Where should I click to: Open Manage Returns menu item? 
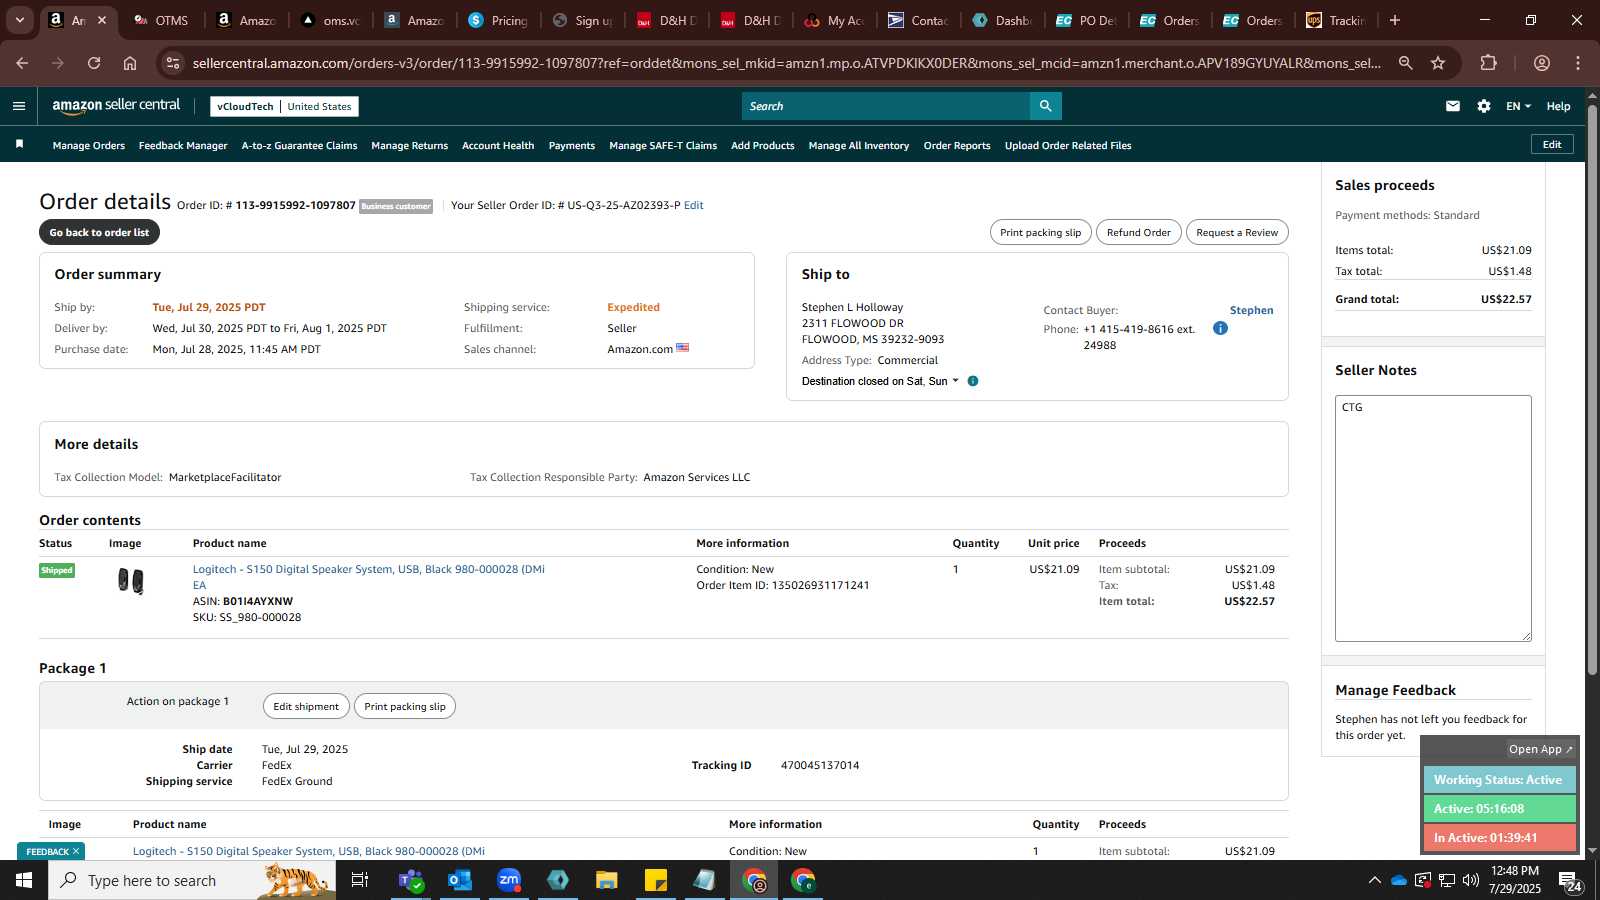[410, 146]
